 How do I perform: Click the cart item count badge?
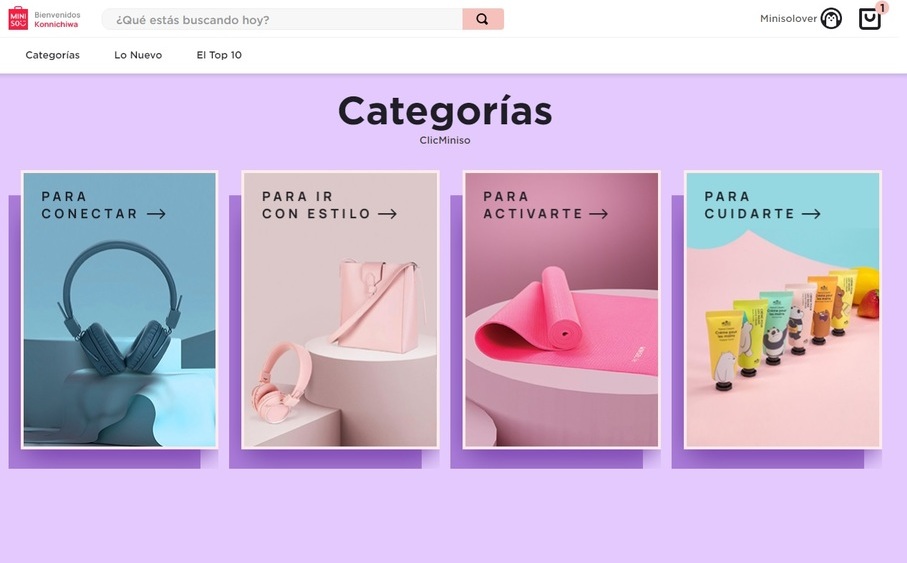(x=881, y=8)
